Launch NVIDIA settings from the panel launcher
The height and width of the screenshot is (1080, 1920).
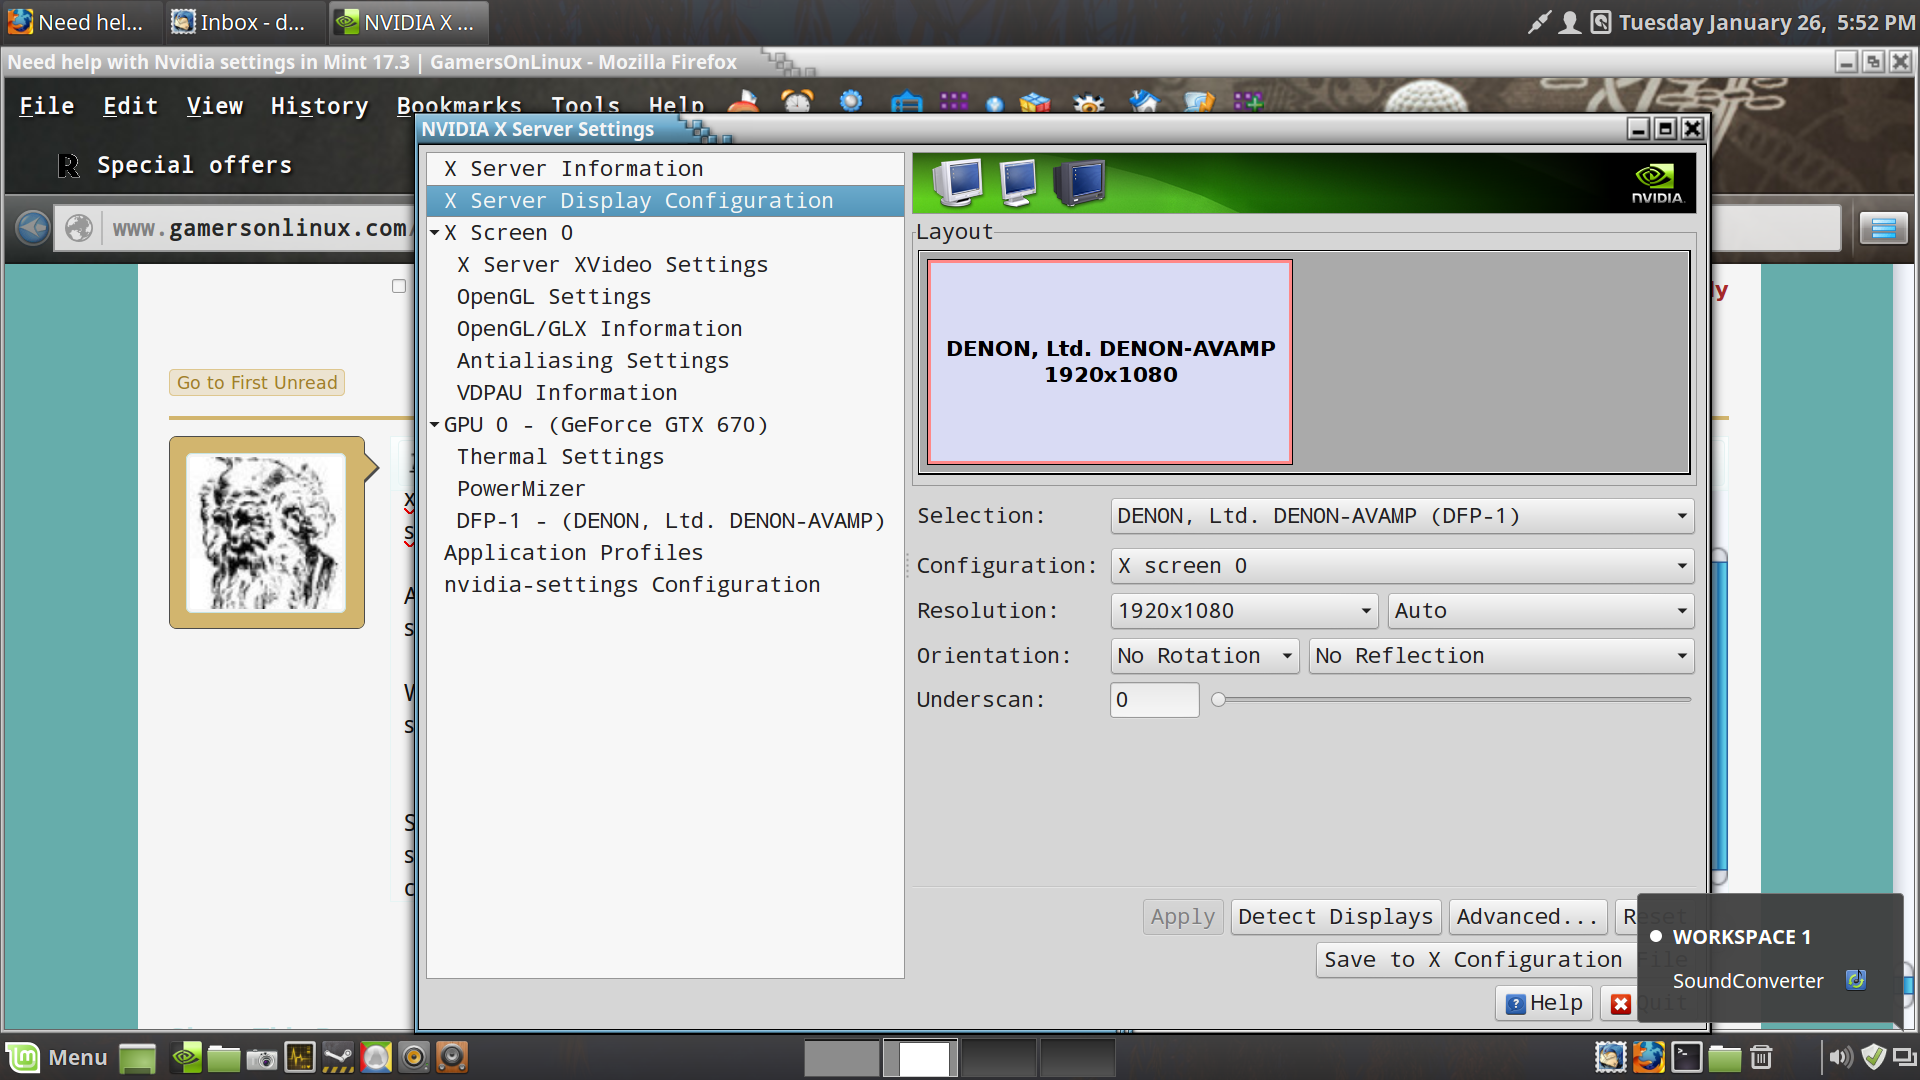pyautogui.click(x=186, y=1057)
